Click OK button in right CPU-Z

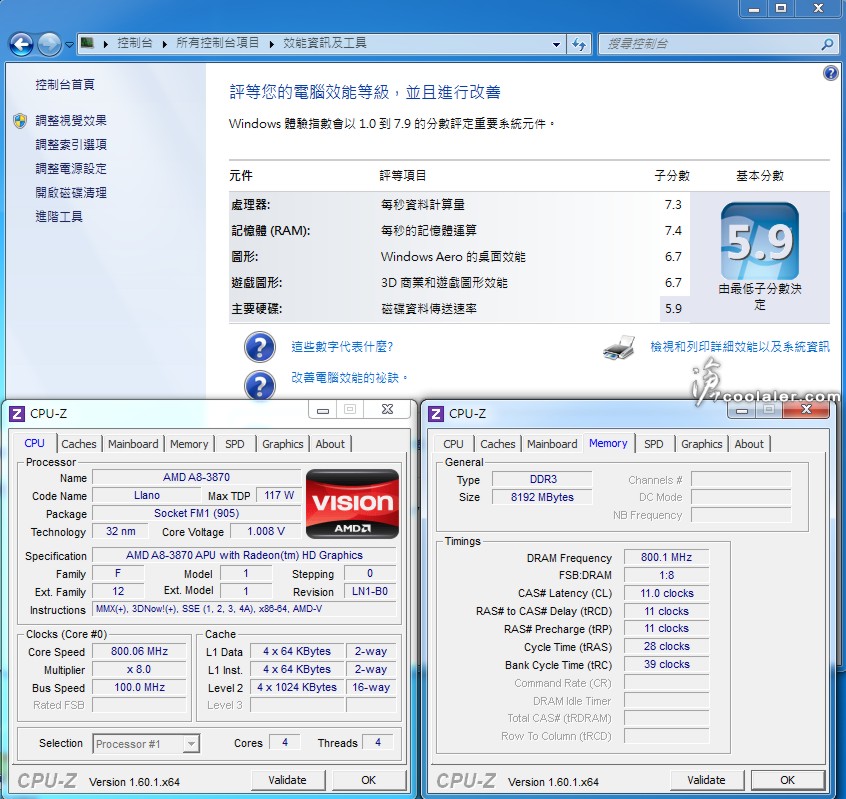point(788,780)
